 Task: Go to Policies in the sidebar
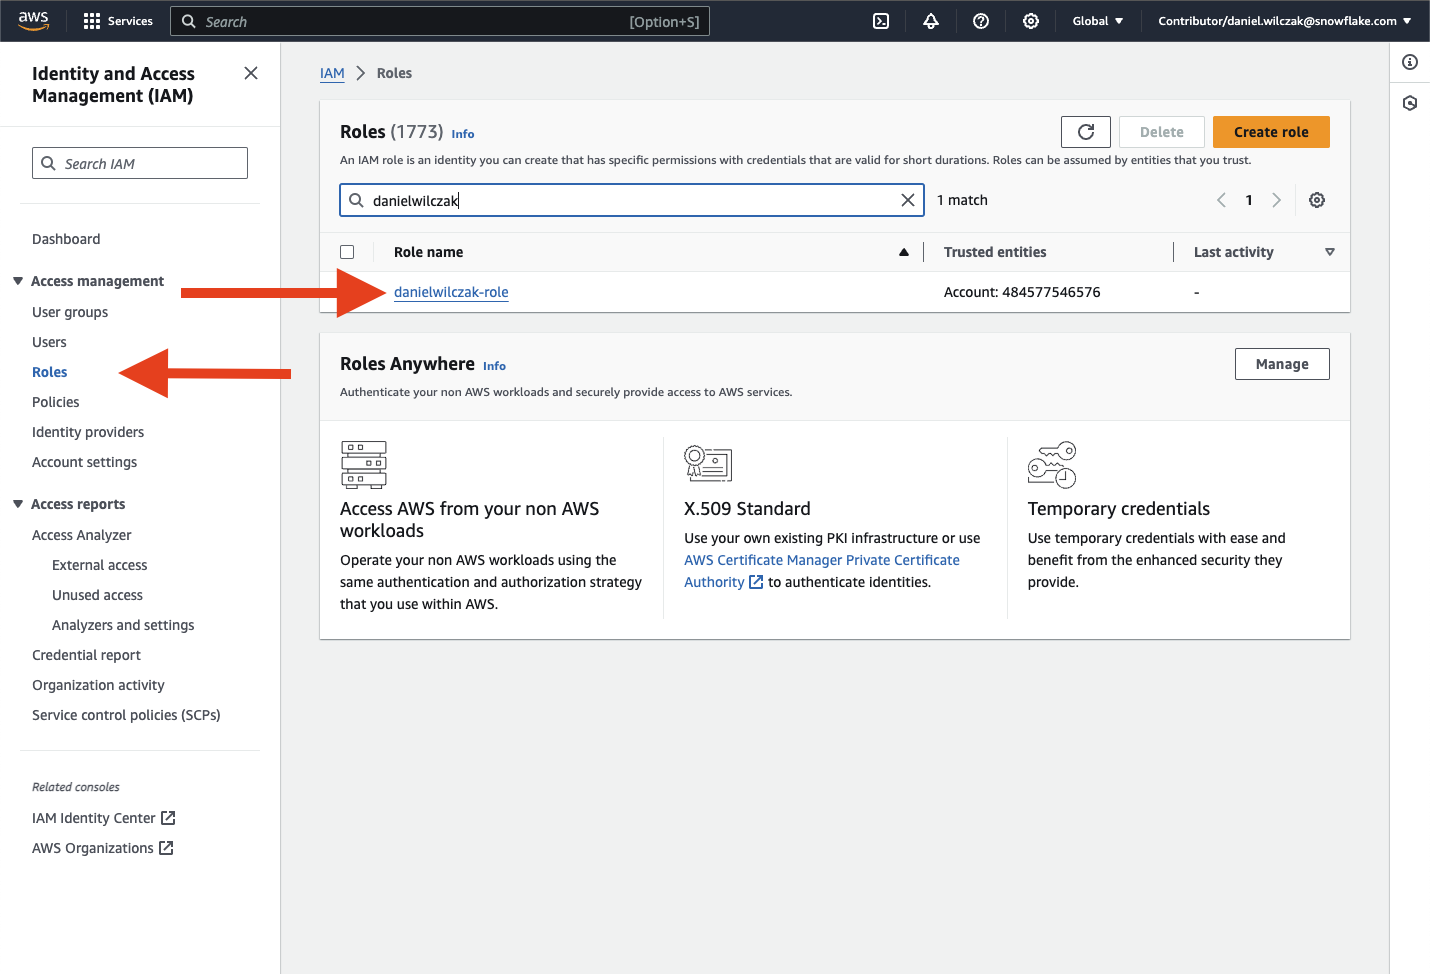click(56, 402)
